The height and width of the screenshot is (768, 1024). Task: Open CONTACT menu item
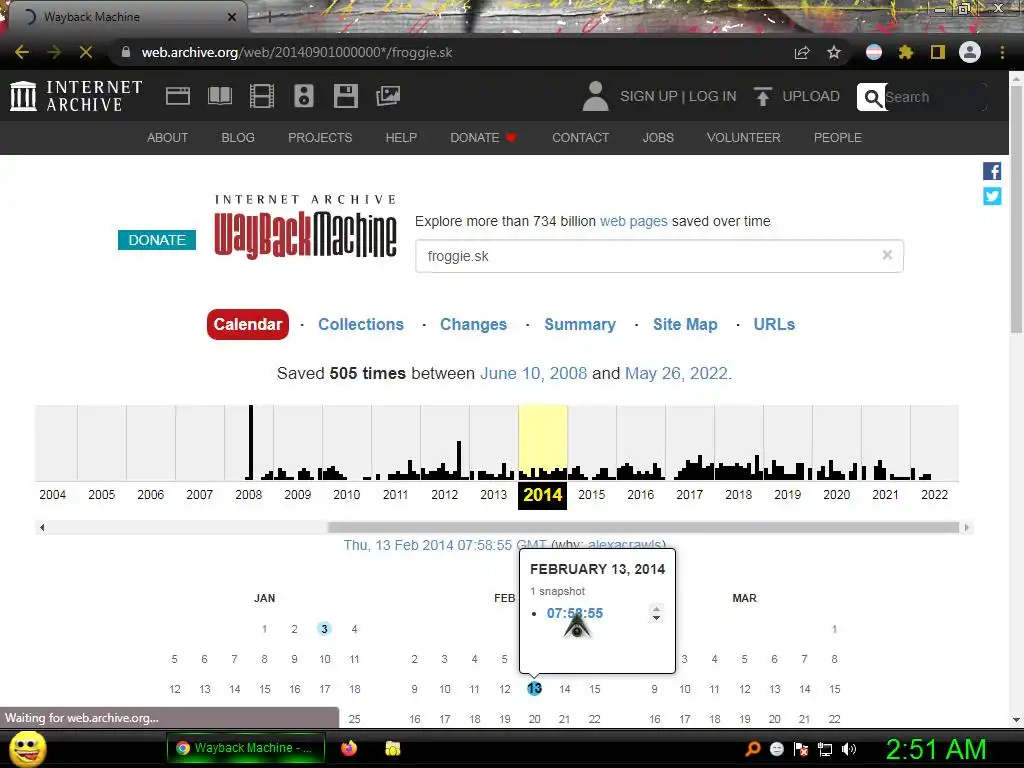[581, 138]
